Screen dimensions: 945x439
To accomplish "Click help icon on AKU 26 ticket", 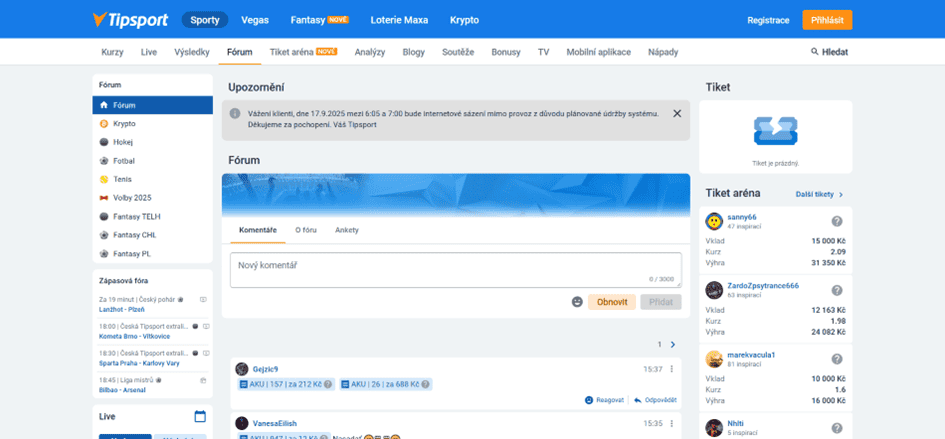I will click(x=425, y=384).
